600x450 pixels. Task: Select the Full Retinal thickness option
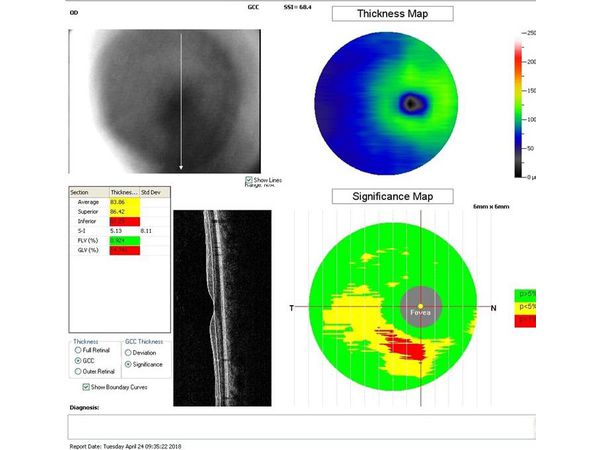coord(76,349)
